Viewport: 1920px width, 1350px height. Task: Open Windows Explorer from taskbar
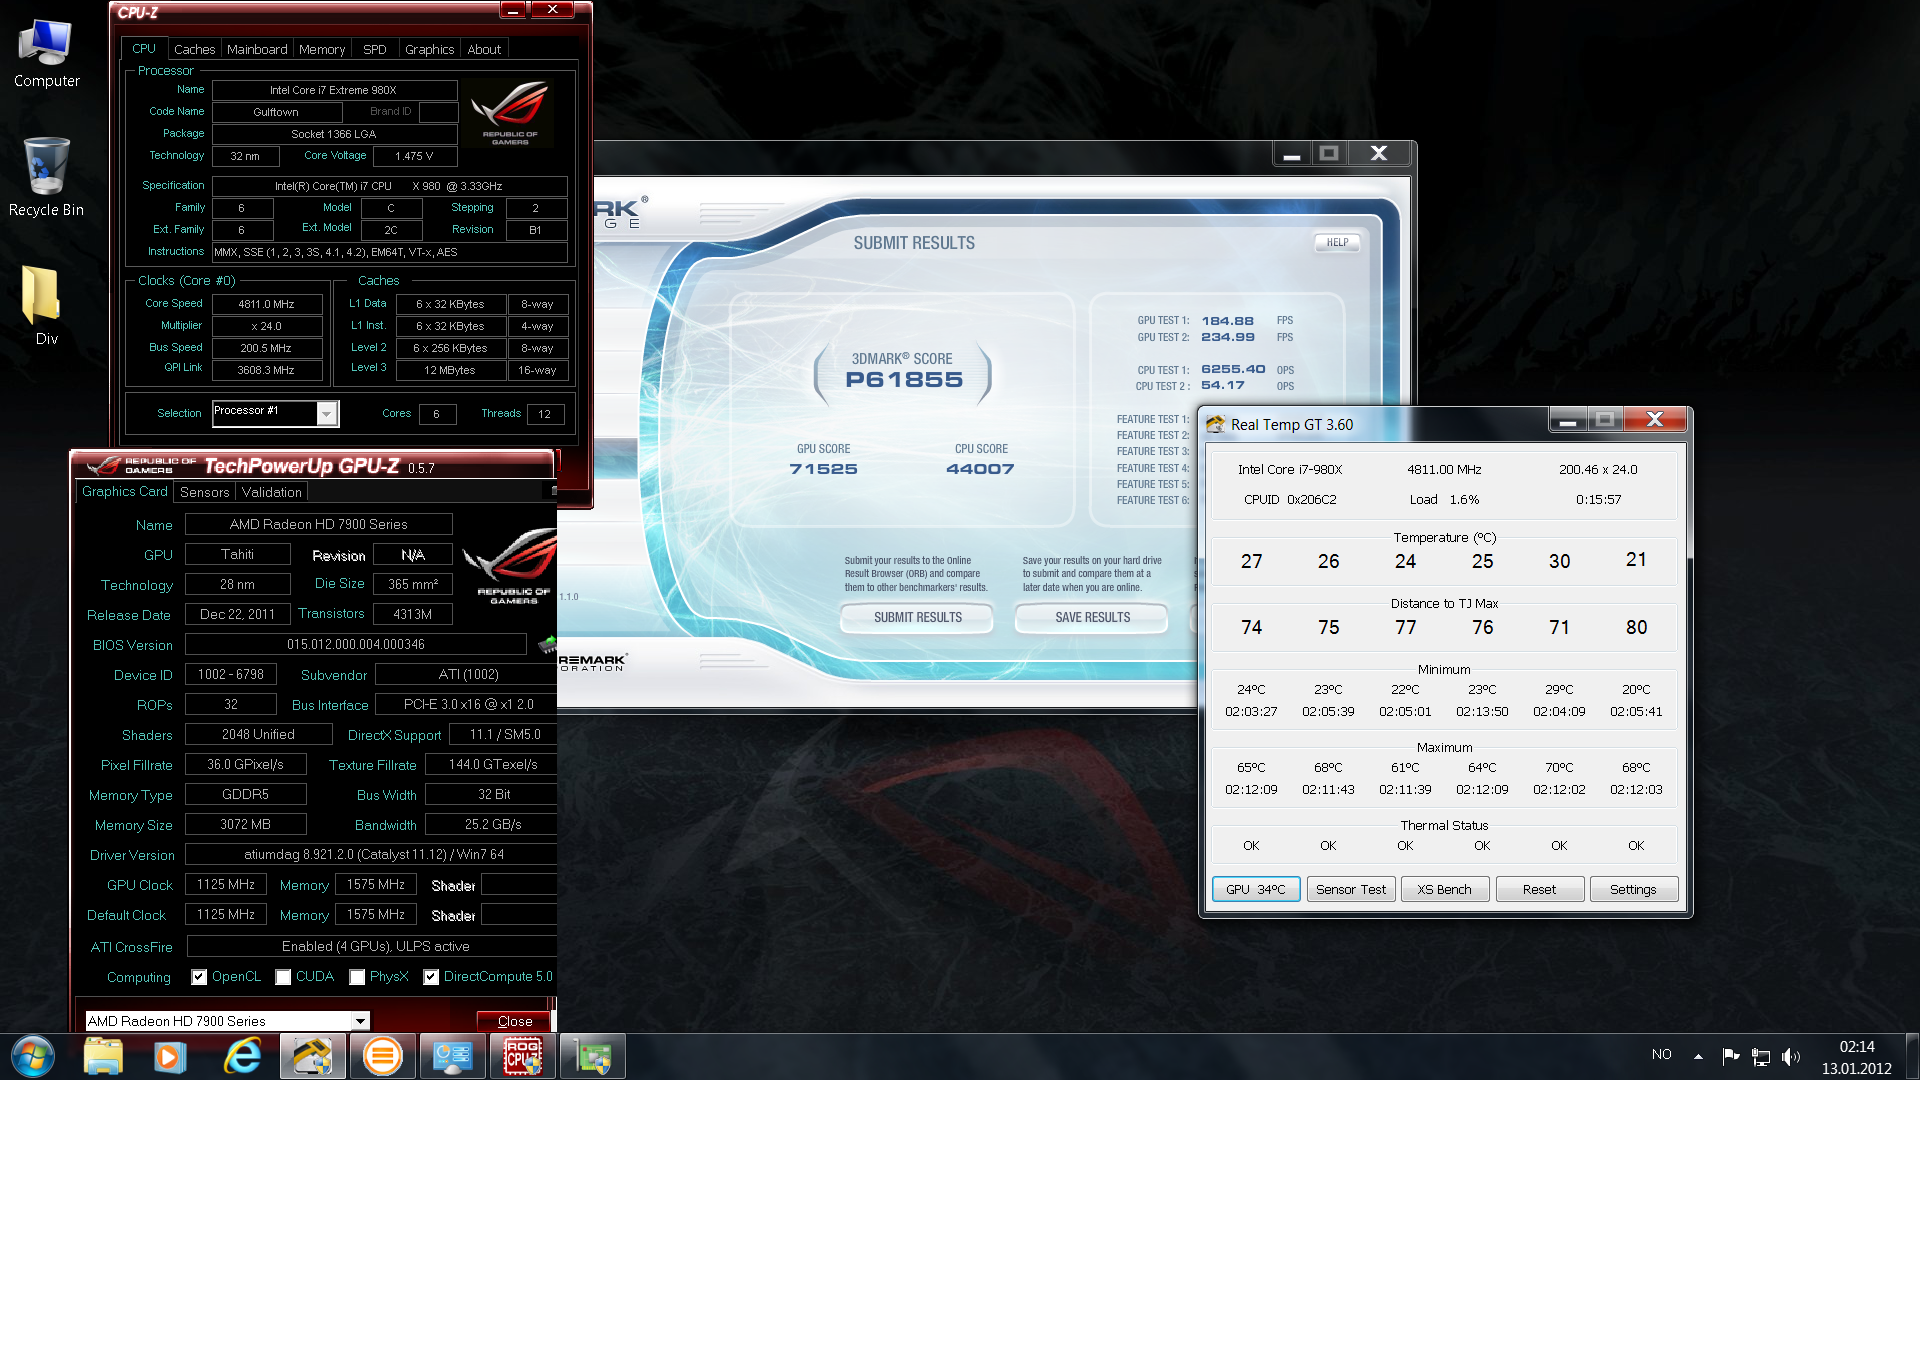(x=103, y=1056)
